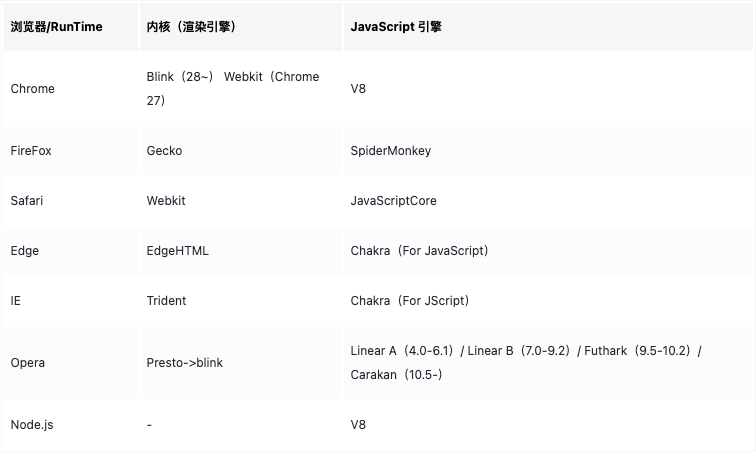The width and height of the screenshot is (756, 453).
Task: Select the Chakra (For JScript) cell
Action: tap(410, 301)
